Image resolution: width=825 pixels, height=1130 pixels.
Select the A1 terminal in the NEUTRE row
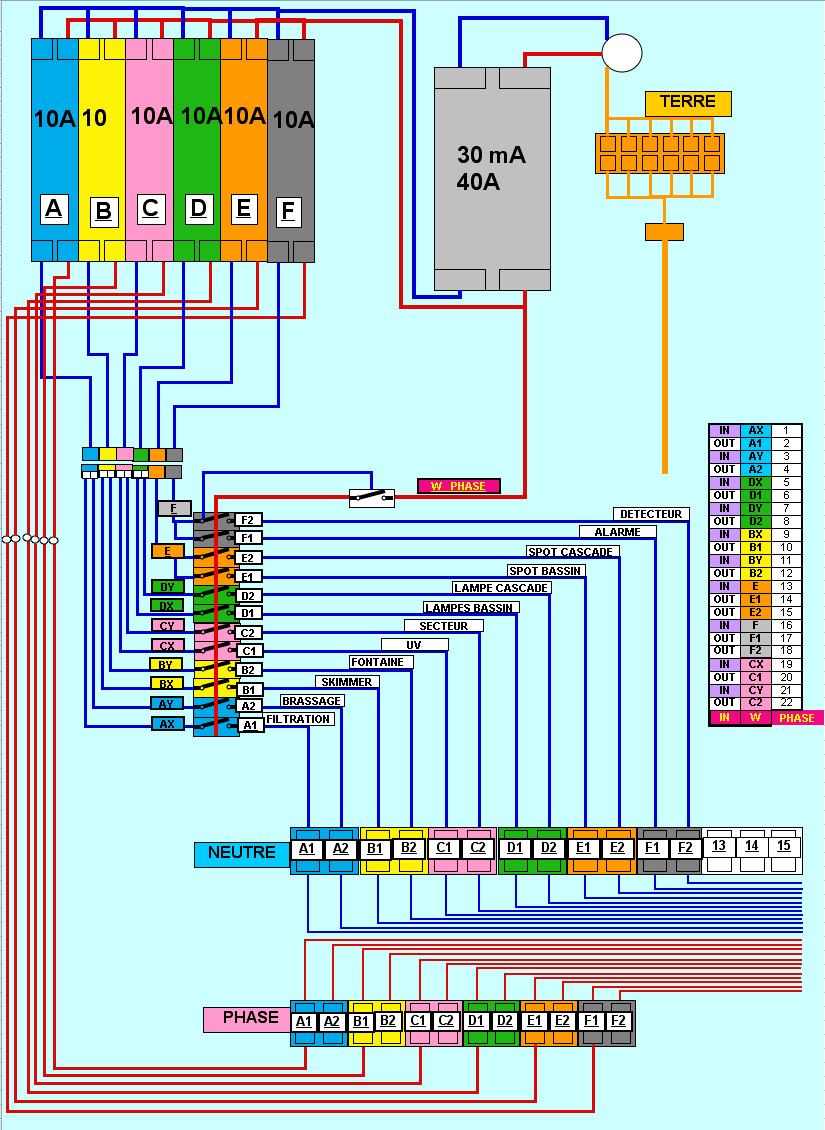click(x=306, y=849)
